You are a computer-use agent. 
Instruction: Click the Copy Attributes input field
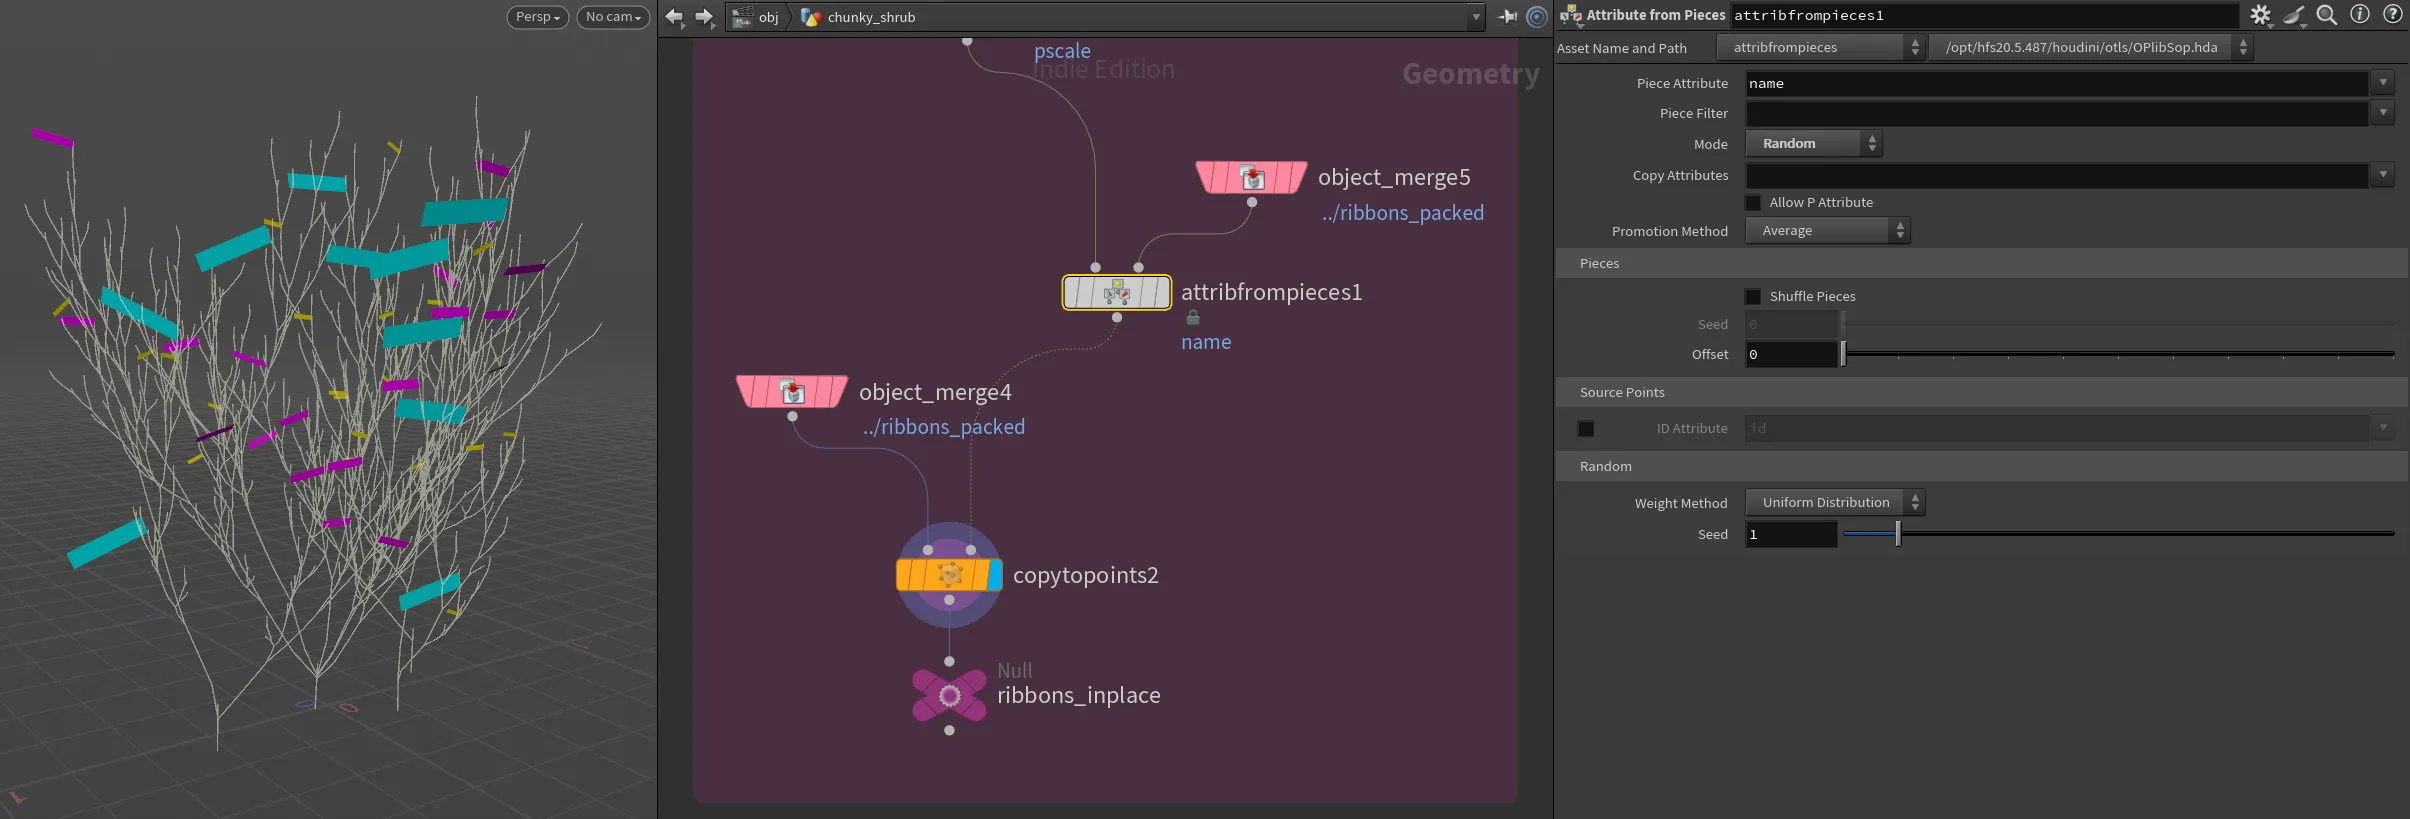(2056, 176)
